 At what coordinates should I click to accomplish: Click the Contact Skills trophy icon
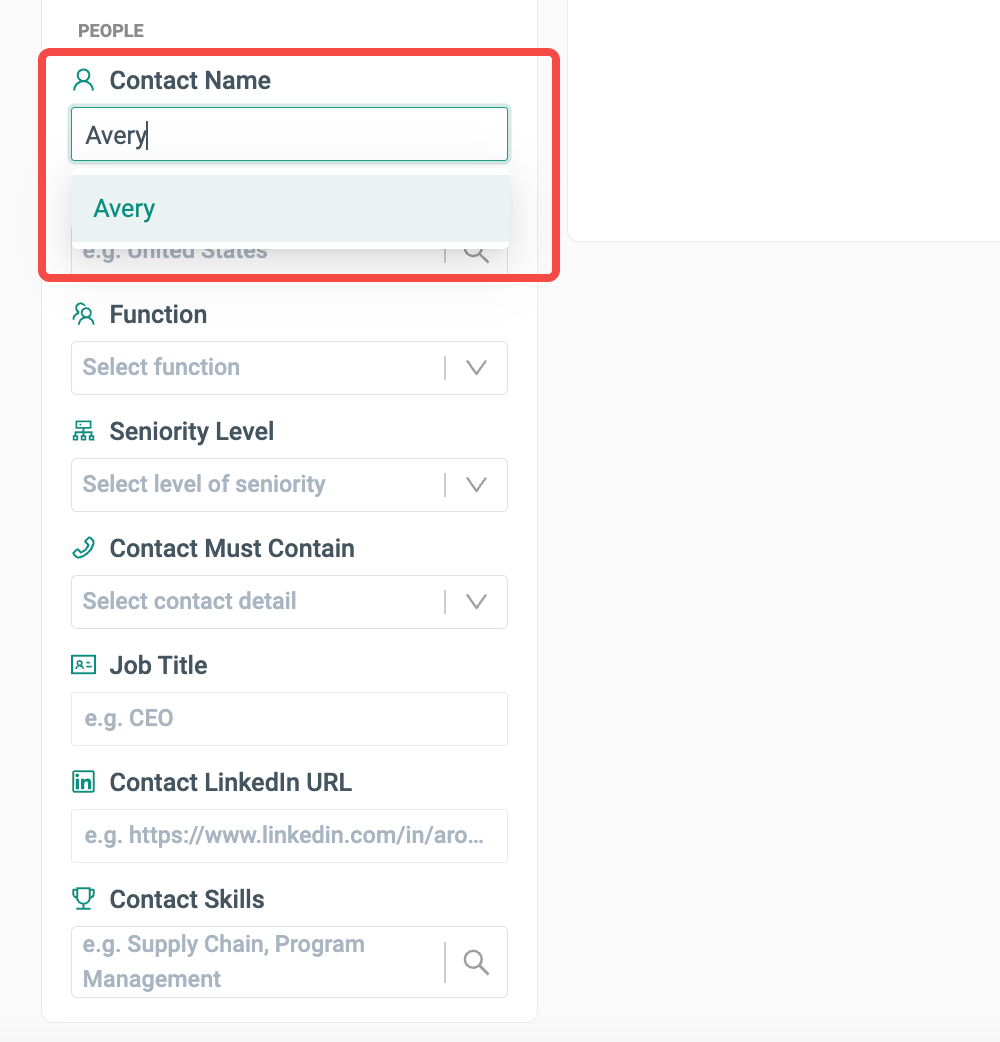tap(84, 899)
